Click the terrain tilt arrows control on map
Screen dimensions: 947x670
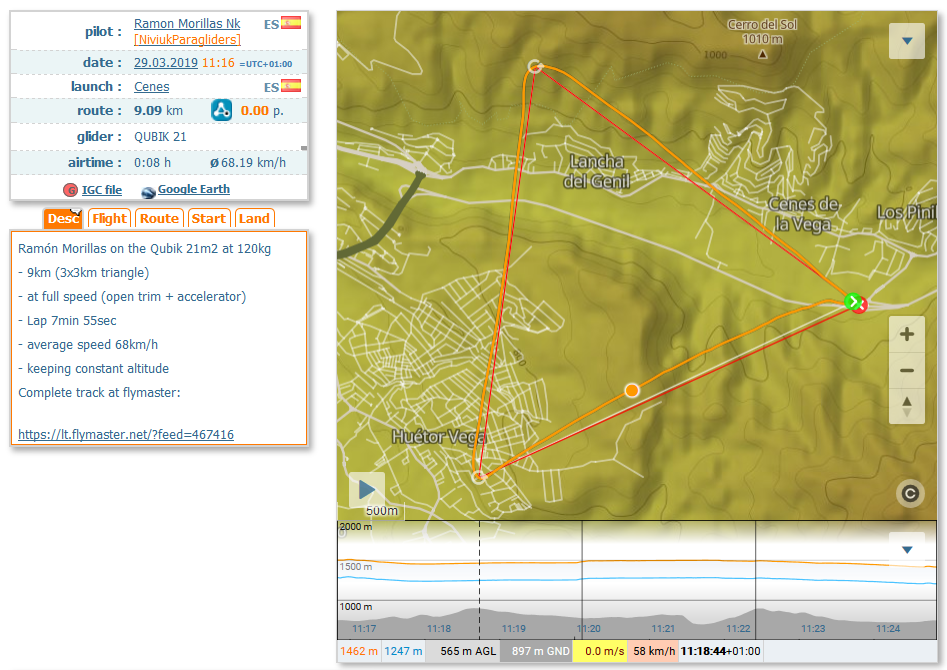coord(907,407)
